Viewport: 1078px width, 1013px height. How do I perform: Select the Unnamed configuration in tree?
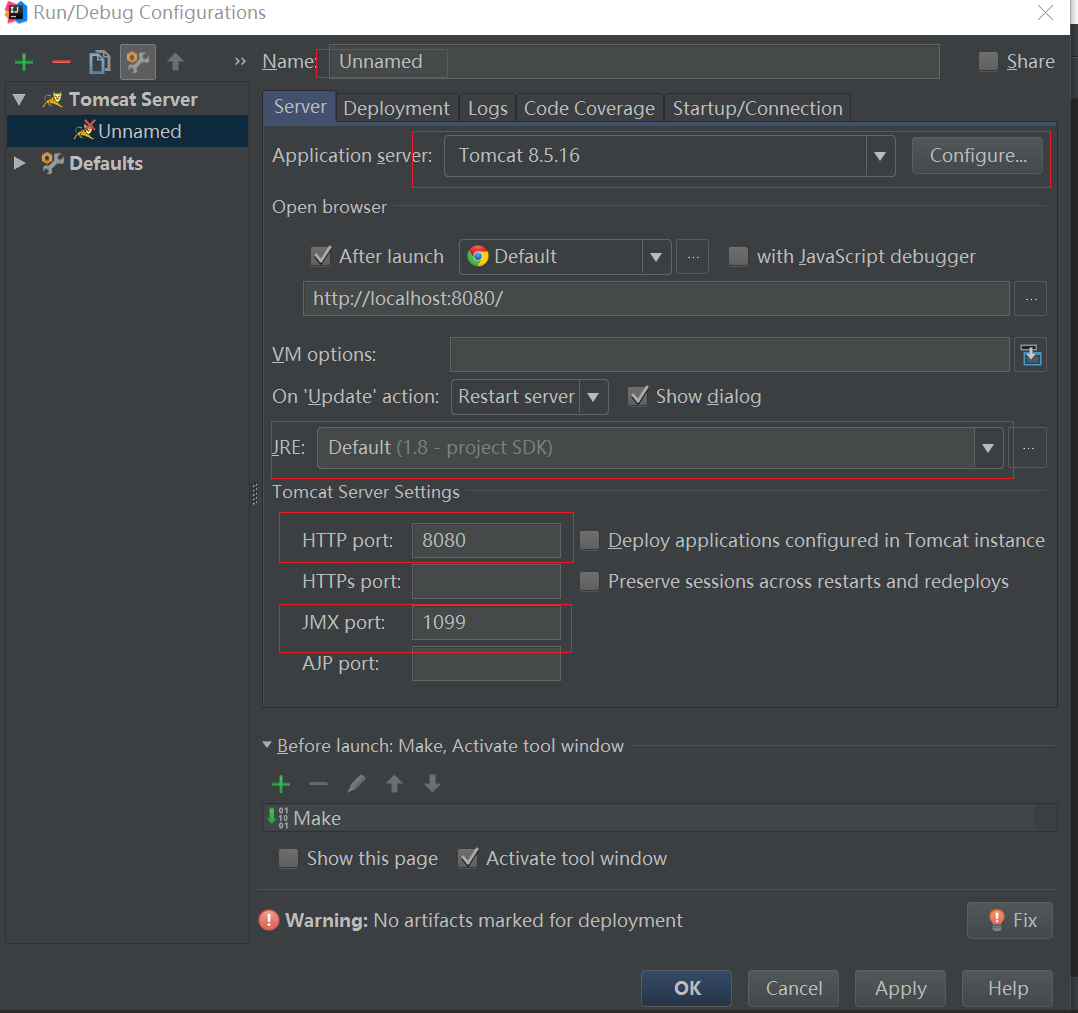pyautogui.click(x=127, y=131)
